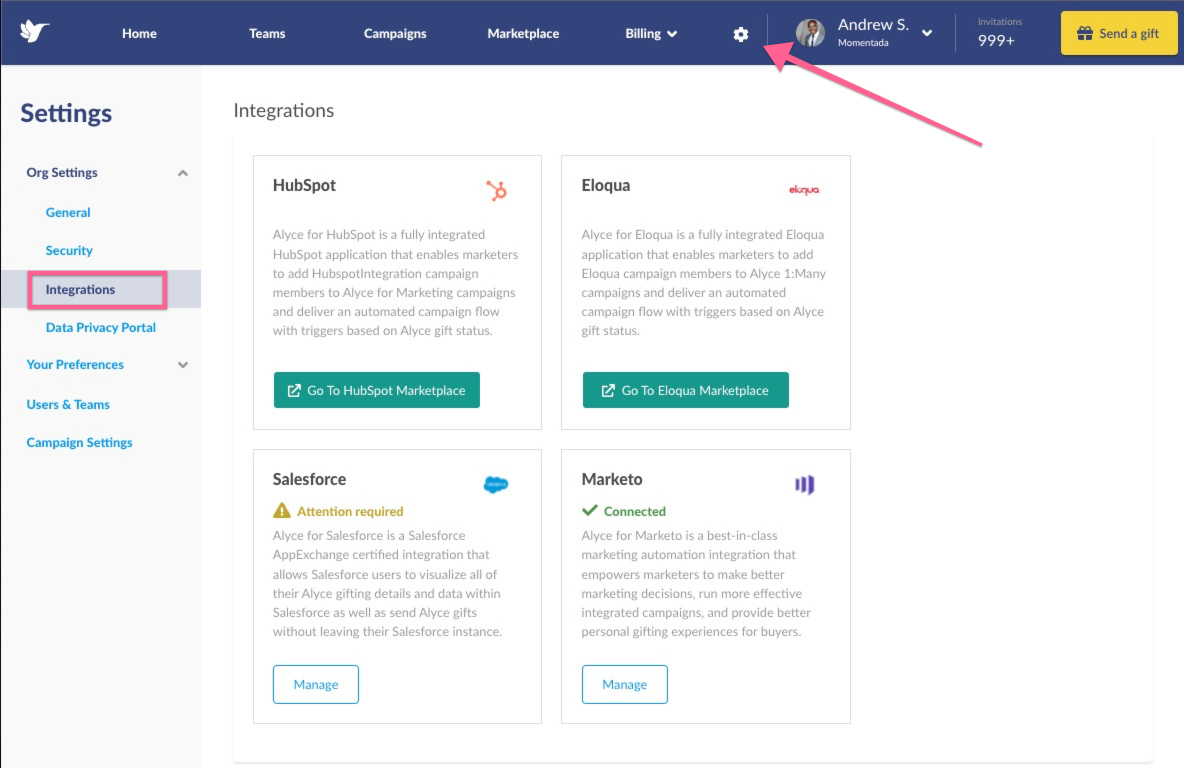Click the HubSpot card title

point(304,185)
